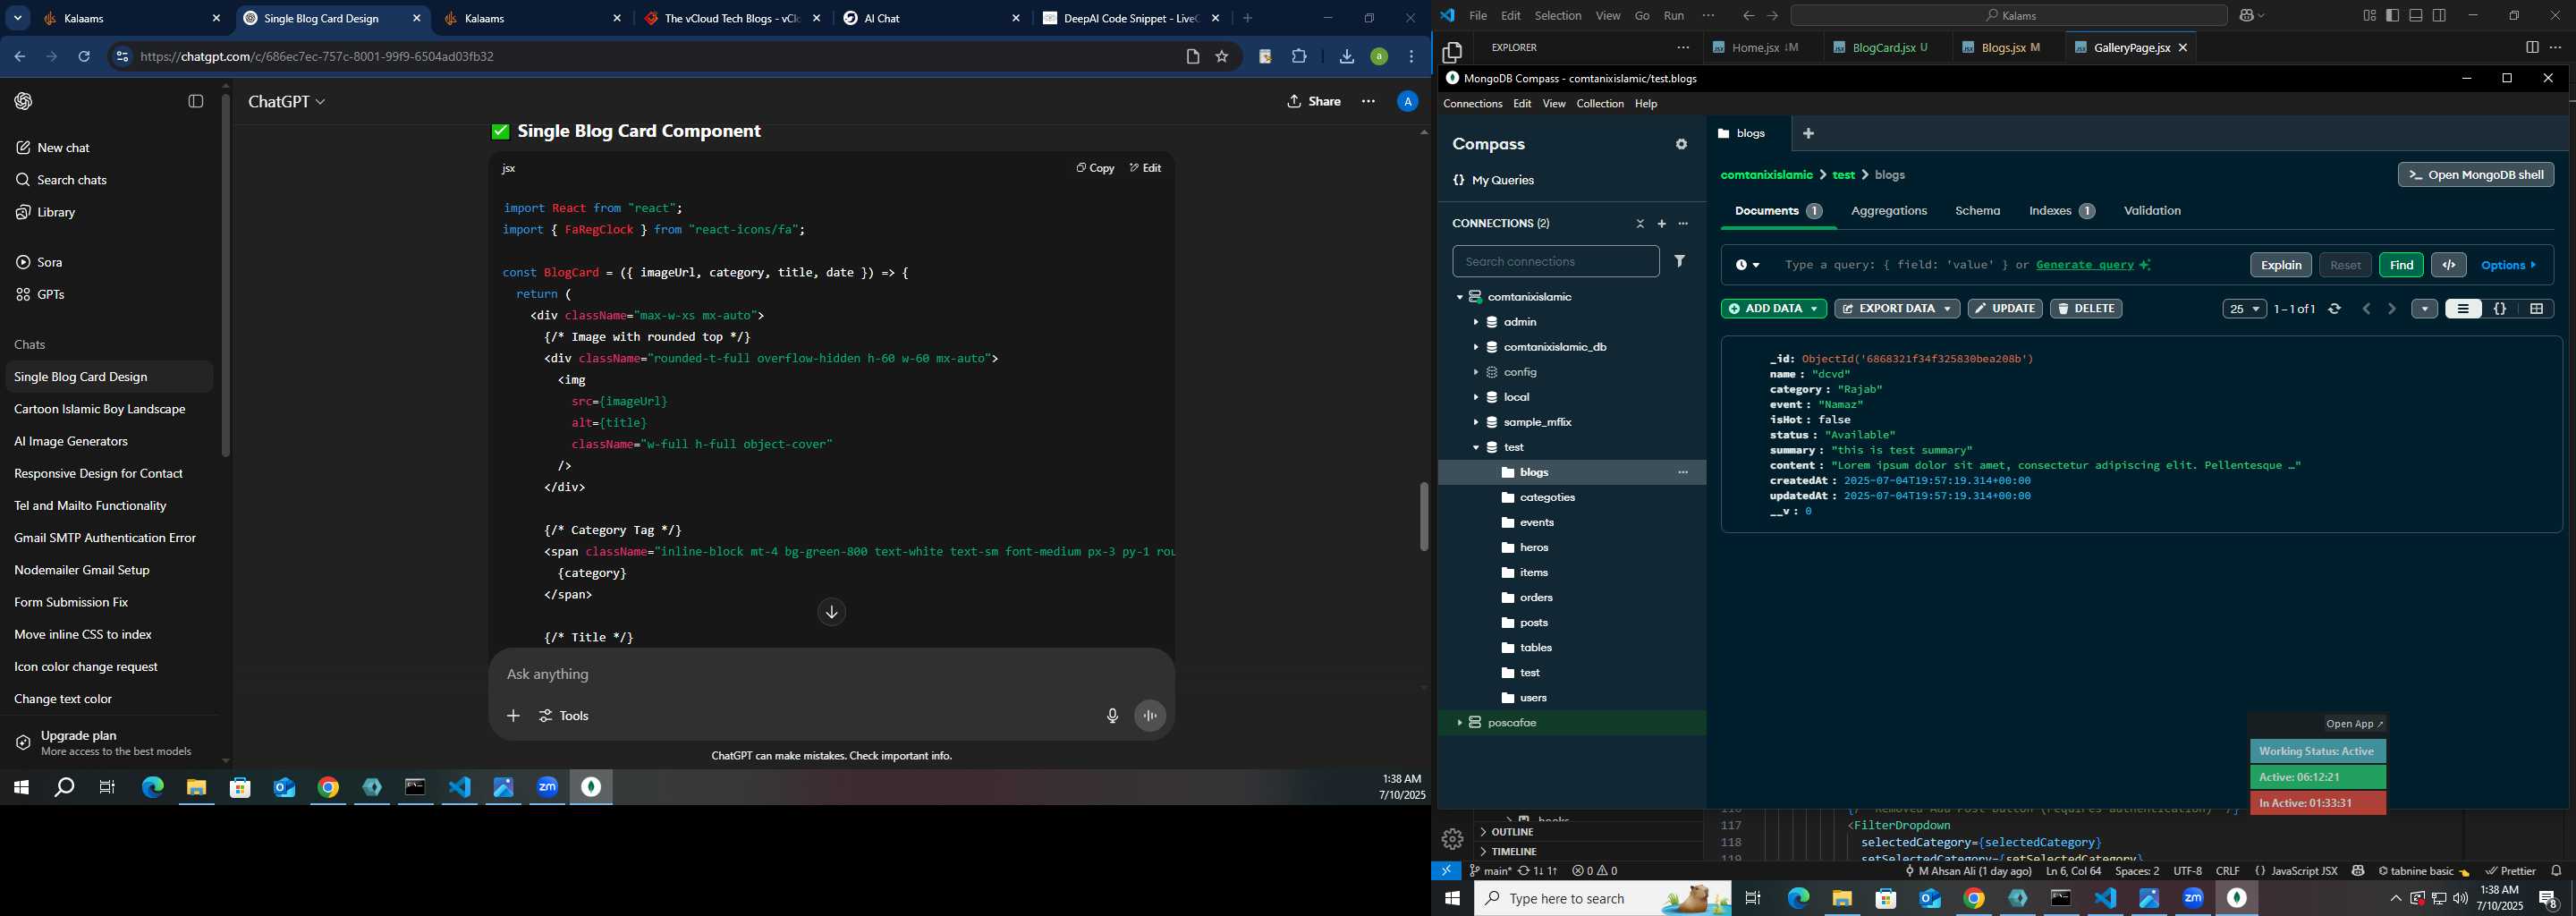This screenshot has height=916, width=2576.
Task: Add new connection plus icon
Action: (1662, 224)
